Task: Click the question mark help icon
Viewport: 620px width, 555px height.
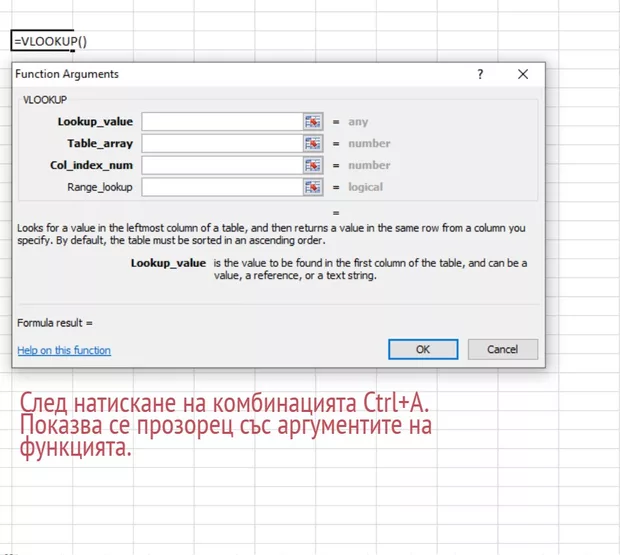Action: tap(480, 74)
